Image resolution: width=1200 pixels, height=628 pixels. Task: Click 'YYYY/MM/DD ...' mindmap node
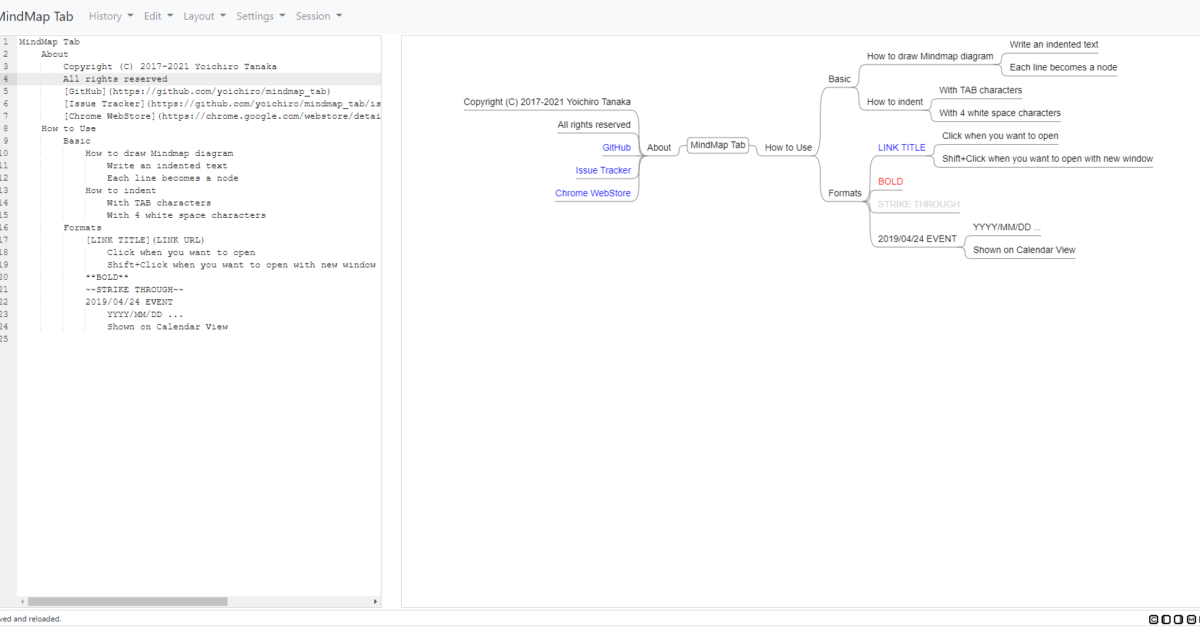(x=1007, y=227)
